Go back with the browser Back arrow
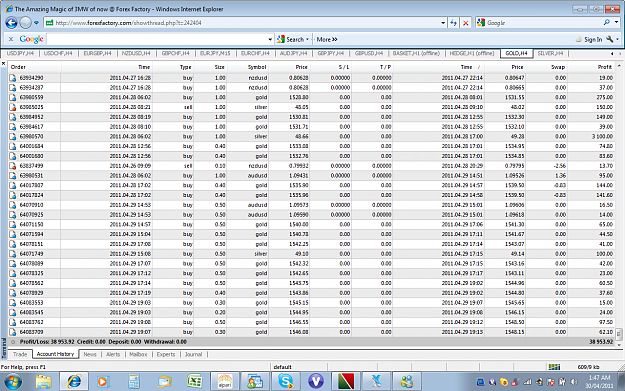This screenshot has width=625, height=391. click(x=11, y=23)
